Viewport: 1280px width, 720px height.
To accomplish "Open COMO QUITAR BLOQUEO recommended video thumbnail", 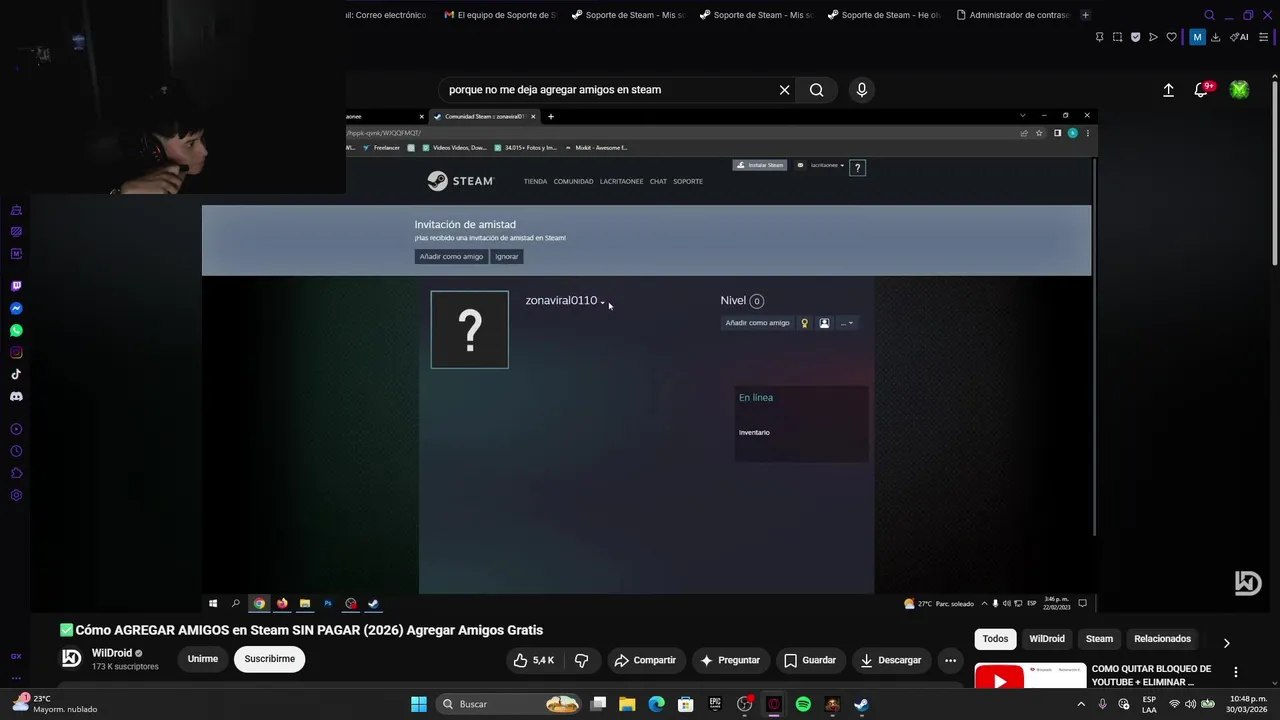I will pyautogui.click(x=1030, y=677).
